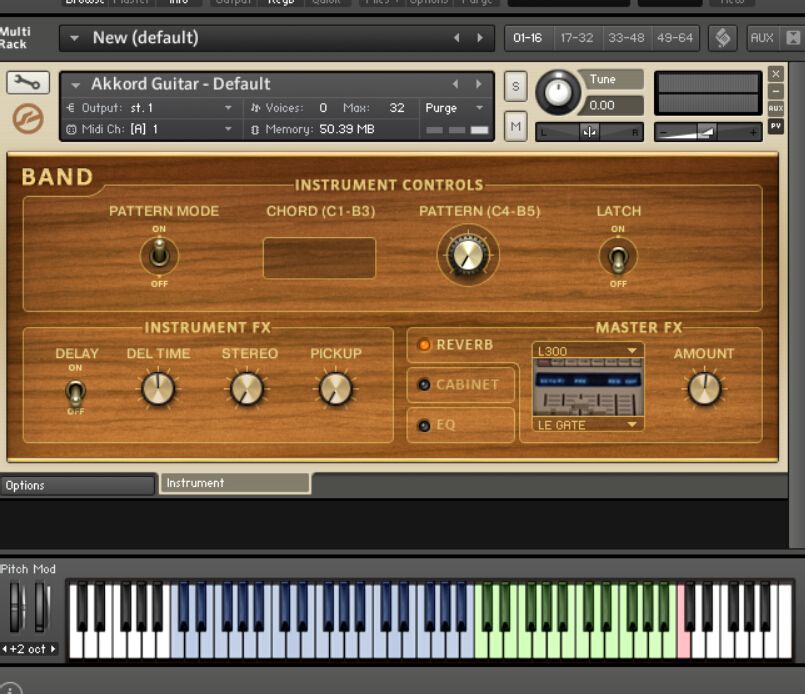Toggle the Latch switch
This screenshot has height=694, width=805.
(x=618, y=257)
